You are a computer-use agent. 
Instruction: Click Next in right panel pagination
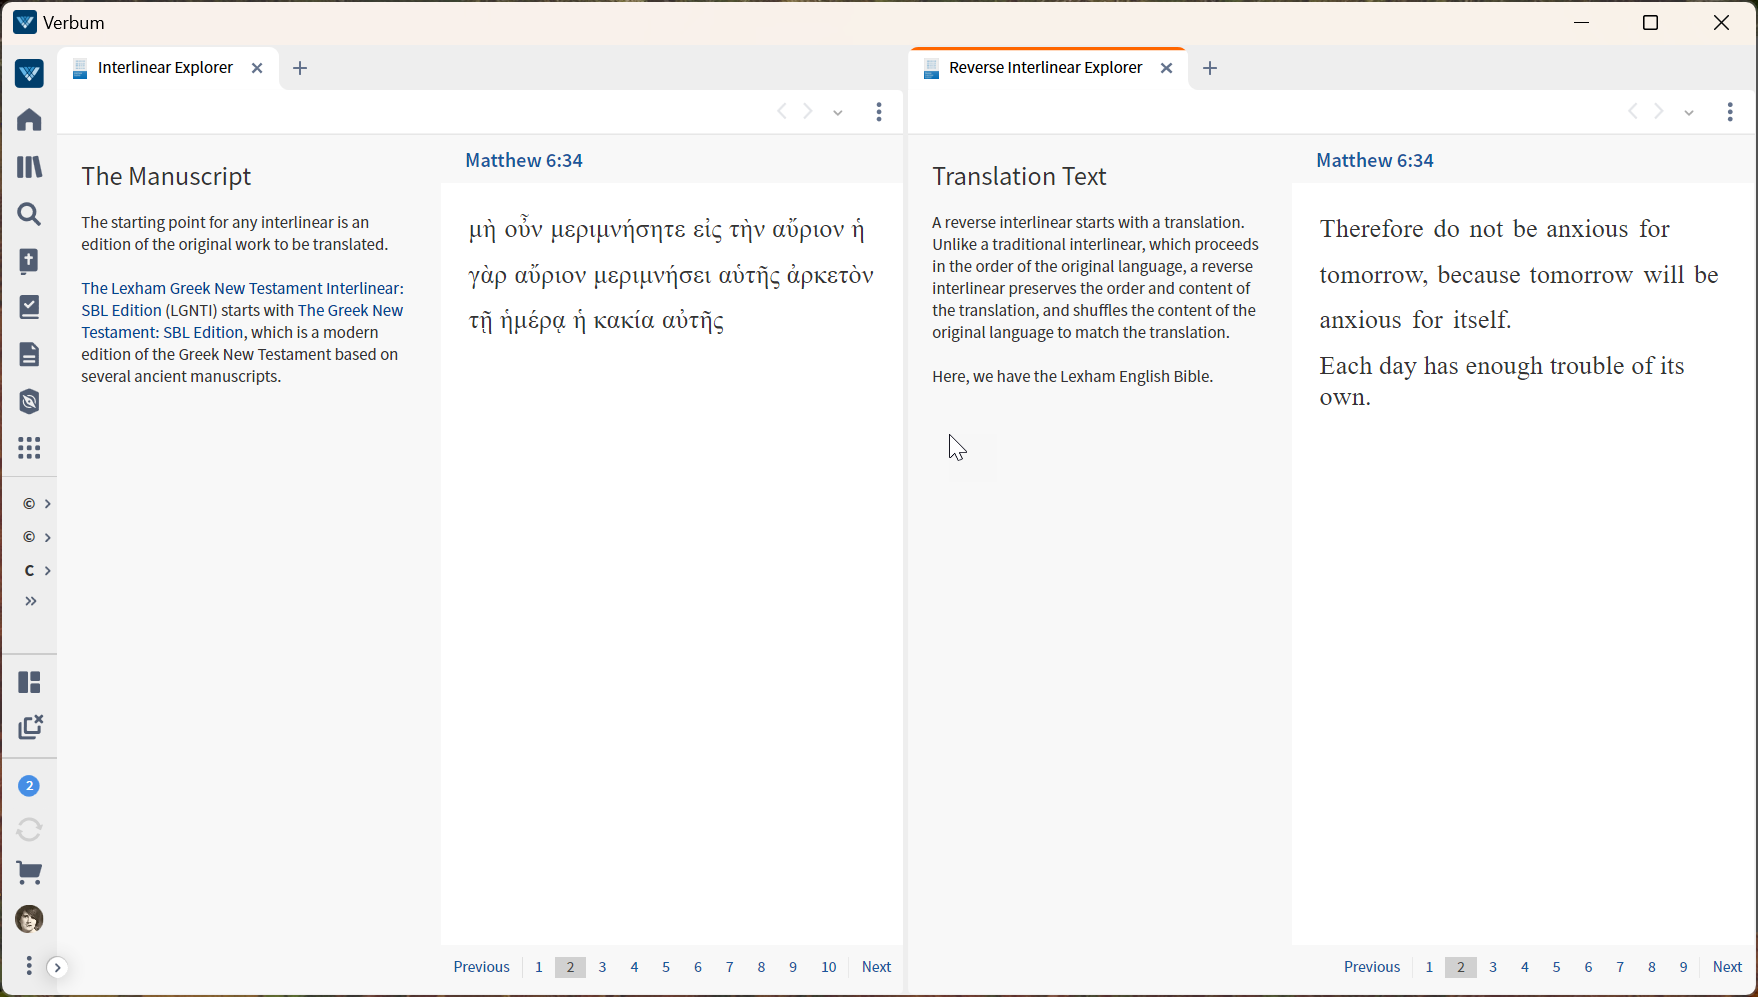tap(1727, 967)
